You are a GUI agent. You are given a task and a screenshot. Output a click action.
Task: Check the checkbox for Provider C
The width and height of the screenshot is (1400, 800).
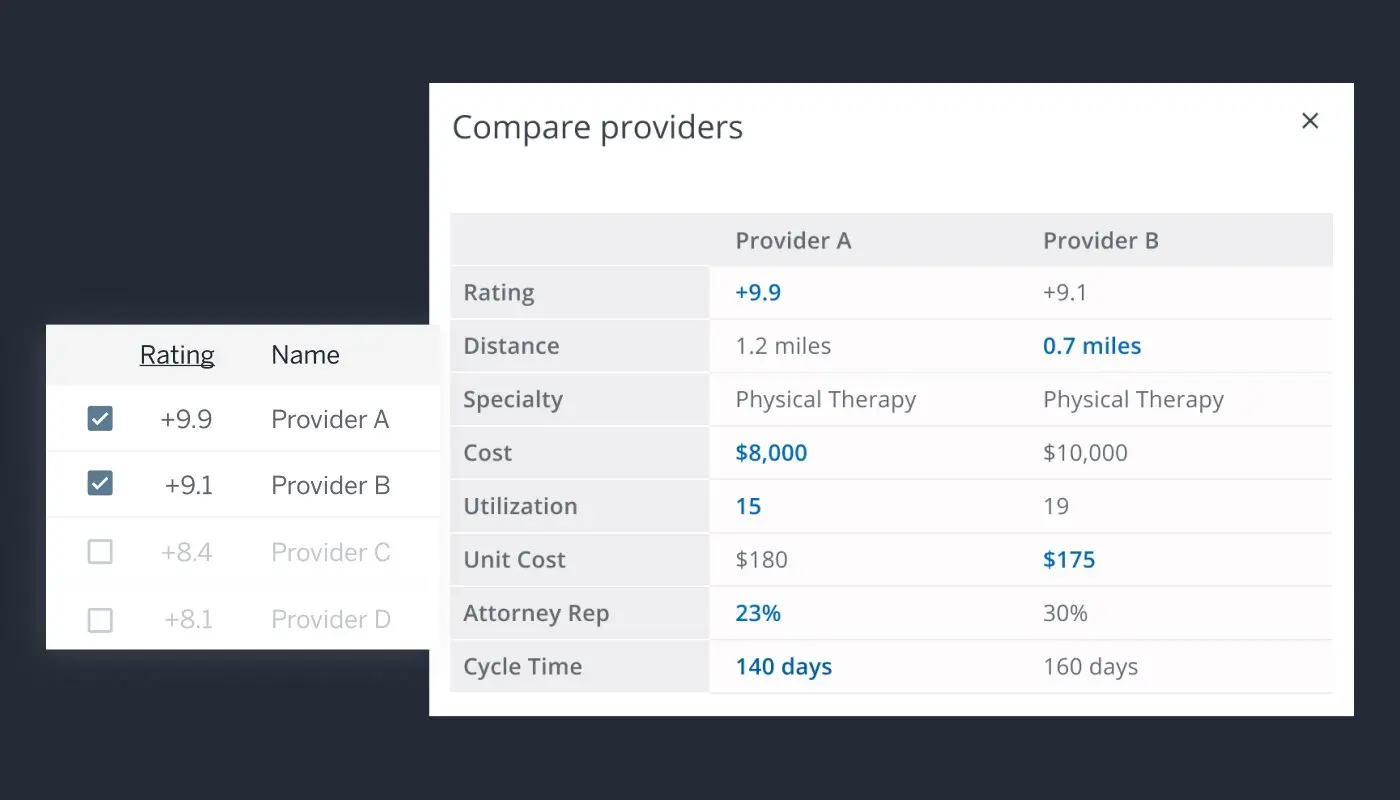[100, 552]
